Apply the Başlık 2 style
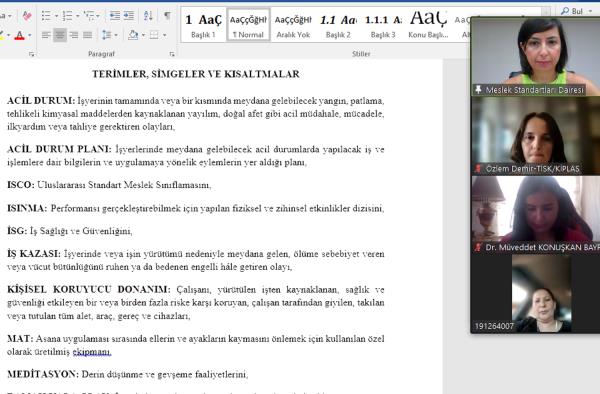The height and width of the screenshot is (394, 600). (x=338, y=25)
